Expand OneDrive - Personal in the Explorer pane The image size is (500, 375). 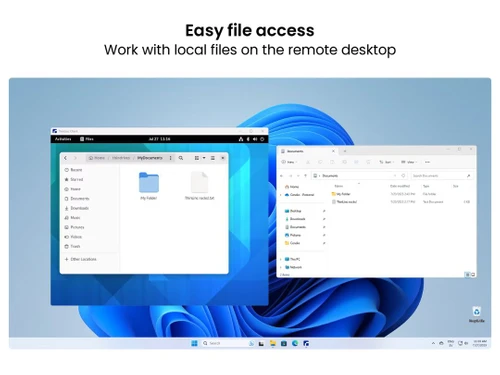click(281, 195)
